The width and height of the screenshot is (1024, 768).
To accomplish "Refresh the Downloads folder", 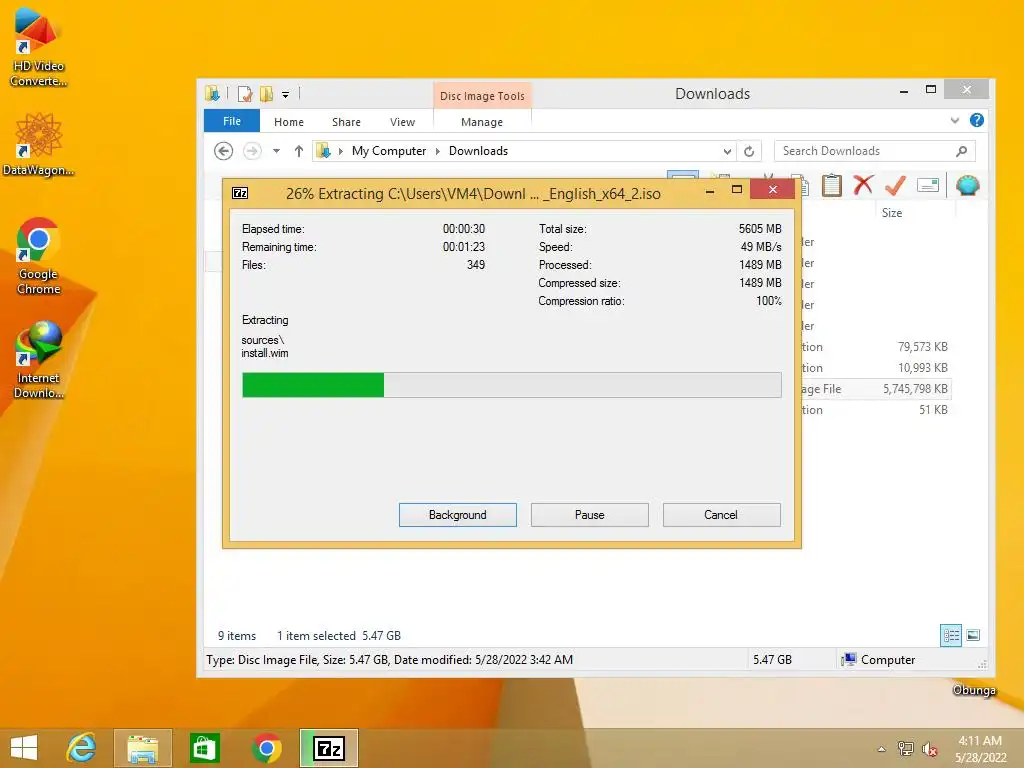I will point(749,152).
